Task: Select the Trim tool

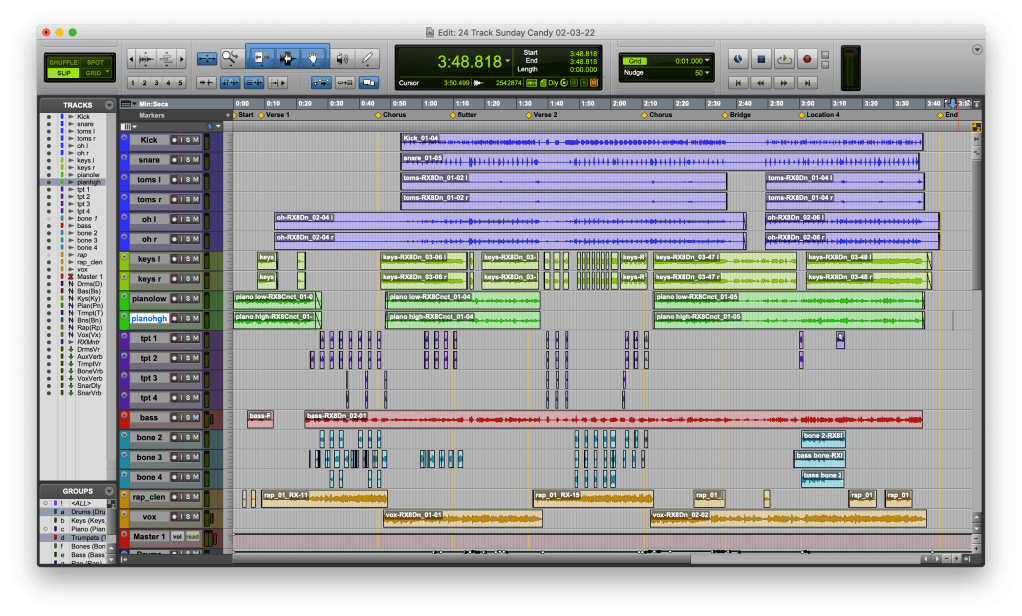Action: pos(260,58)
